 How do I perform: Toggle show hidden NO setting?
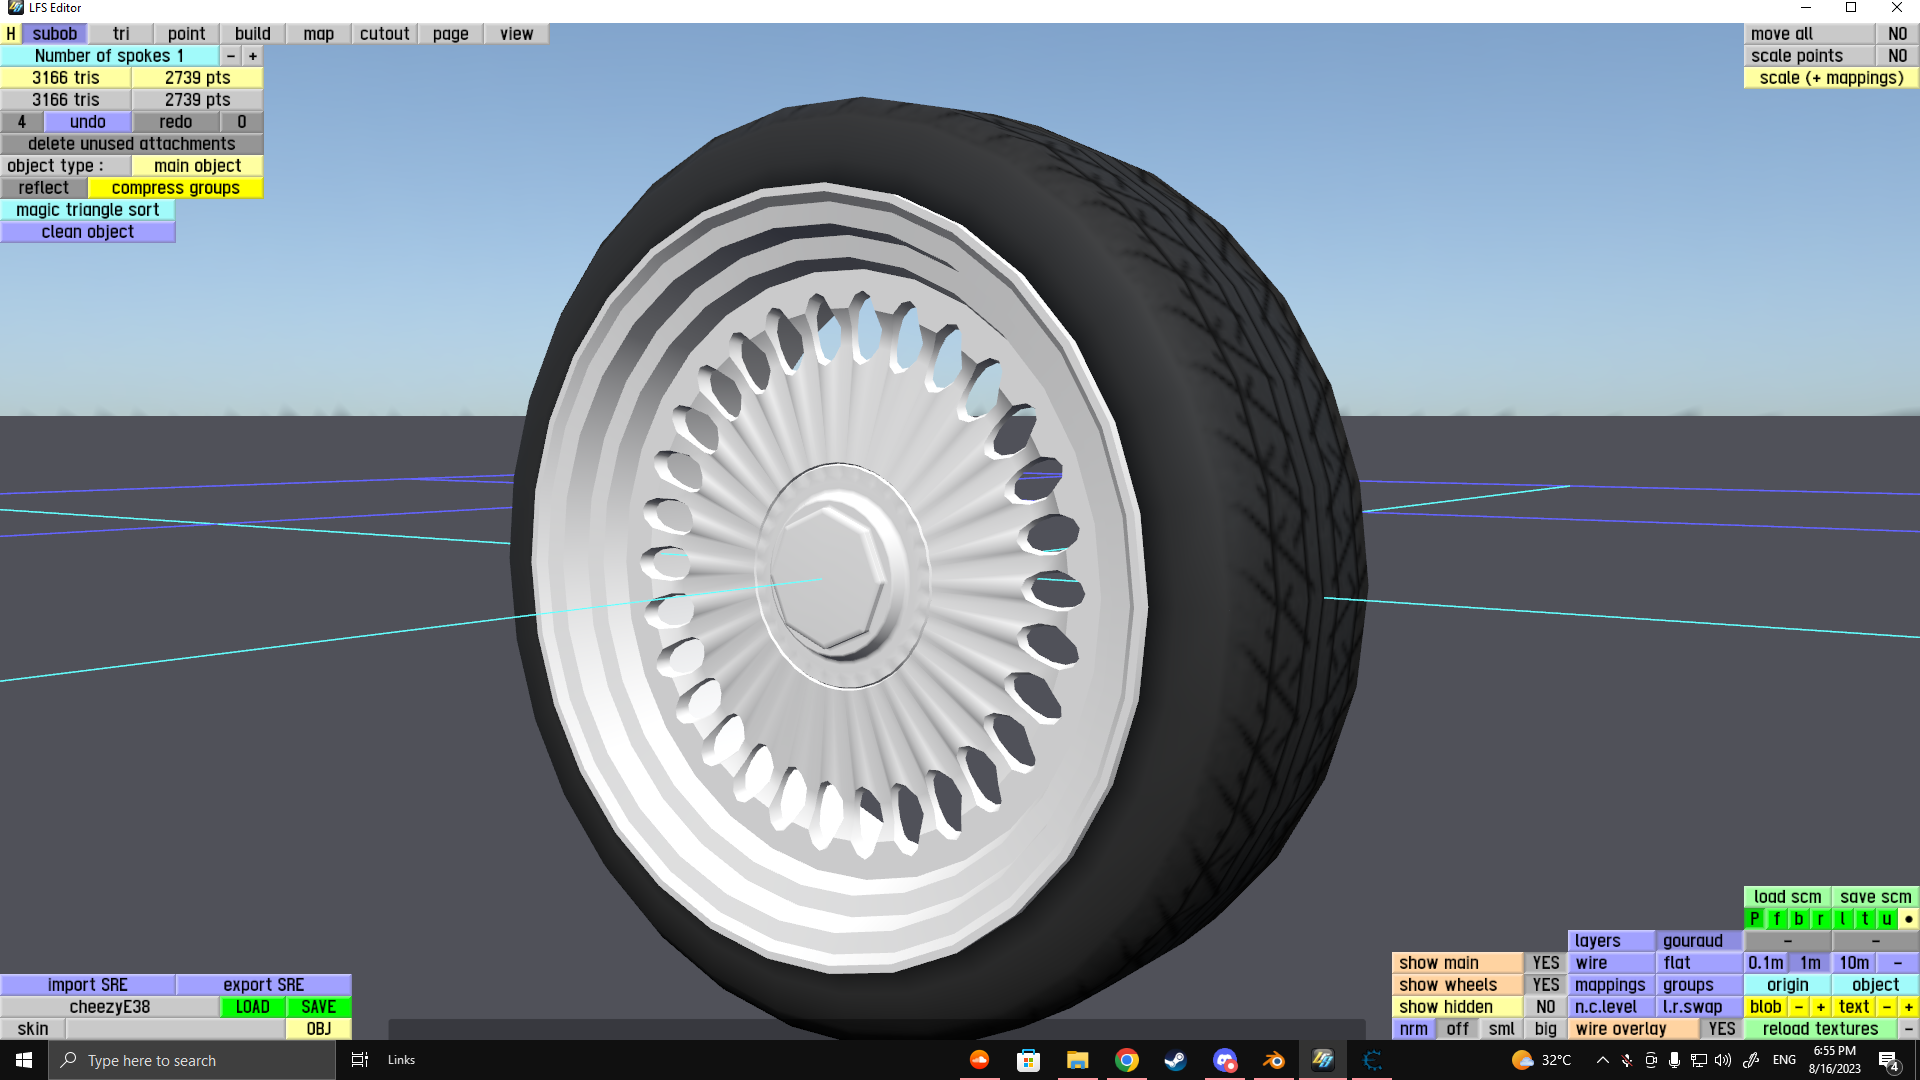pos(1545,1007)
